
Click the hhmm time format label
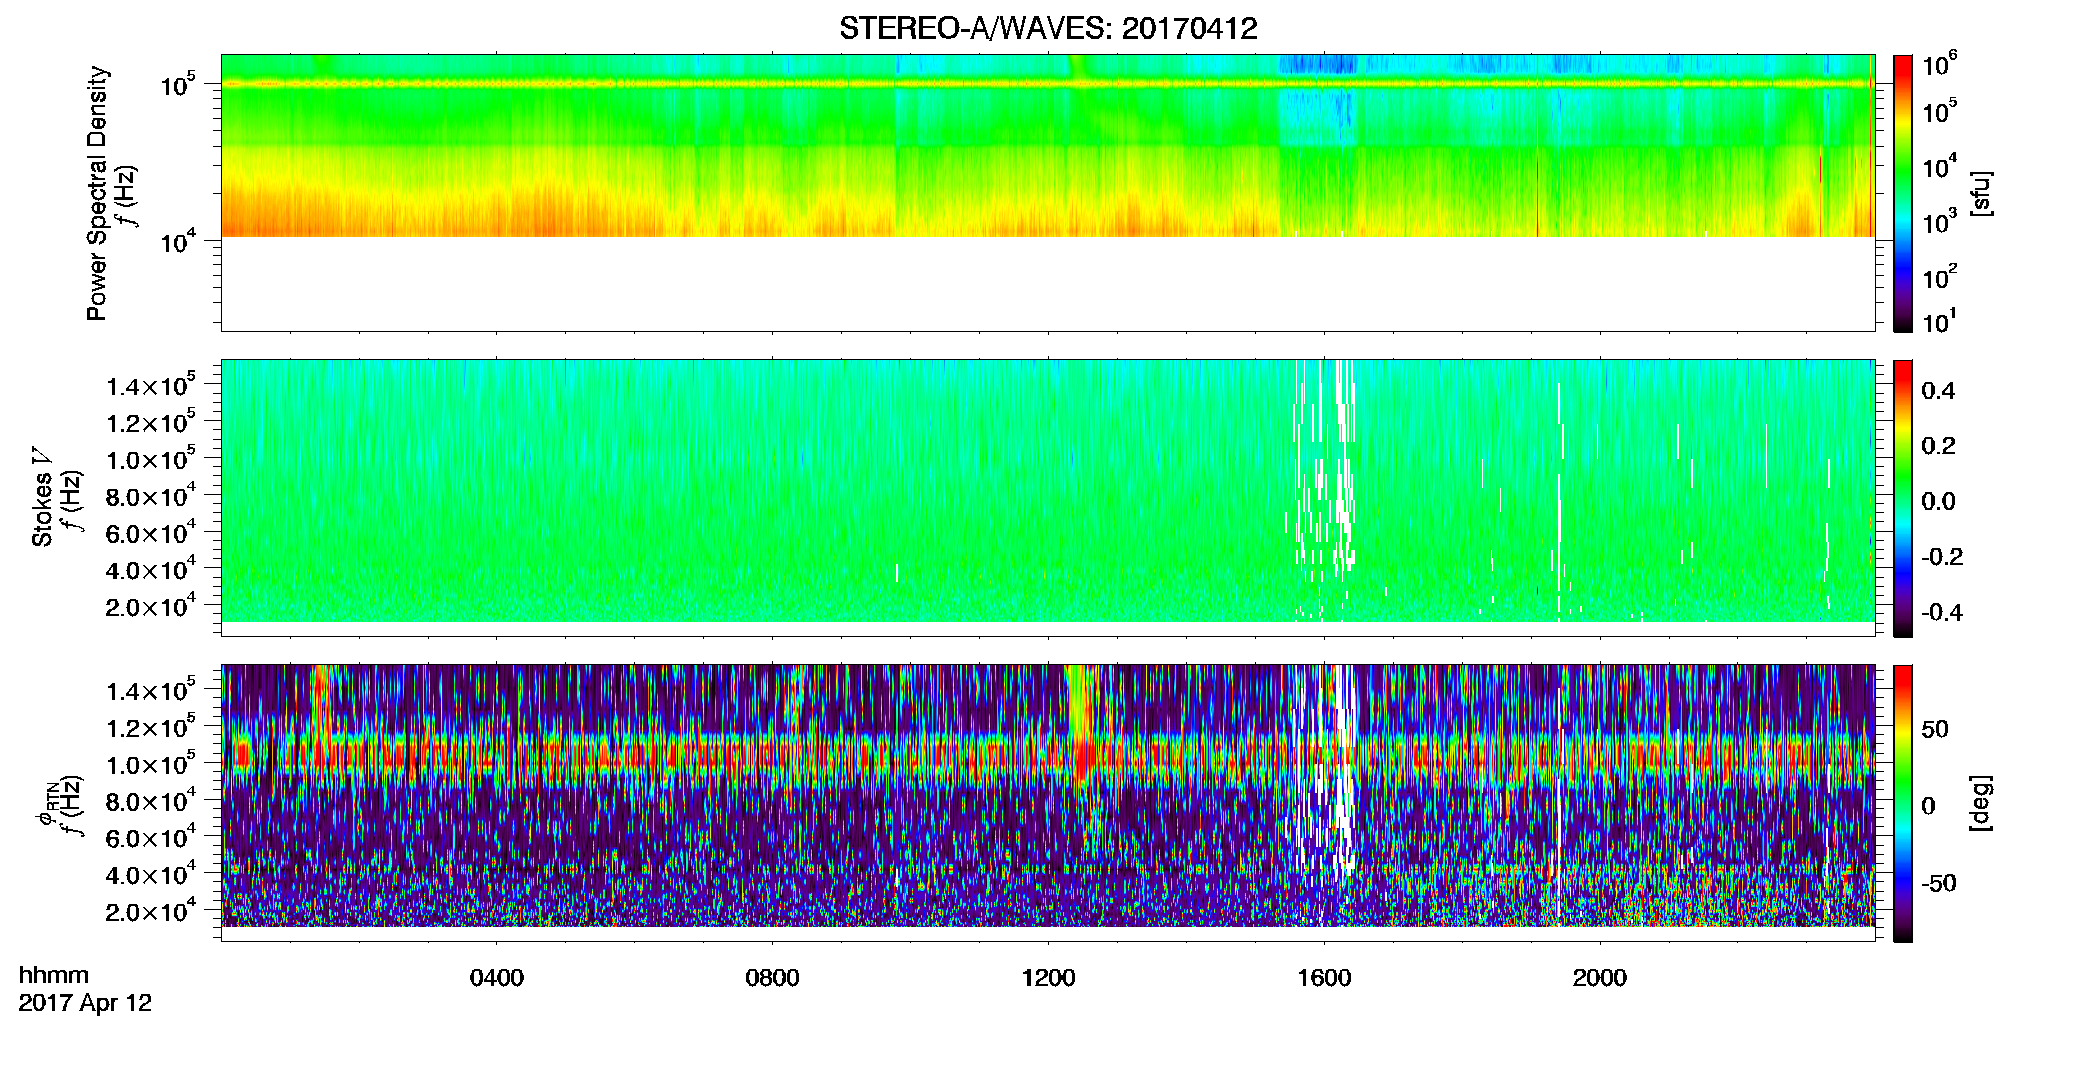[x=54, y=975]
